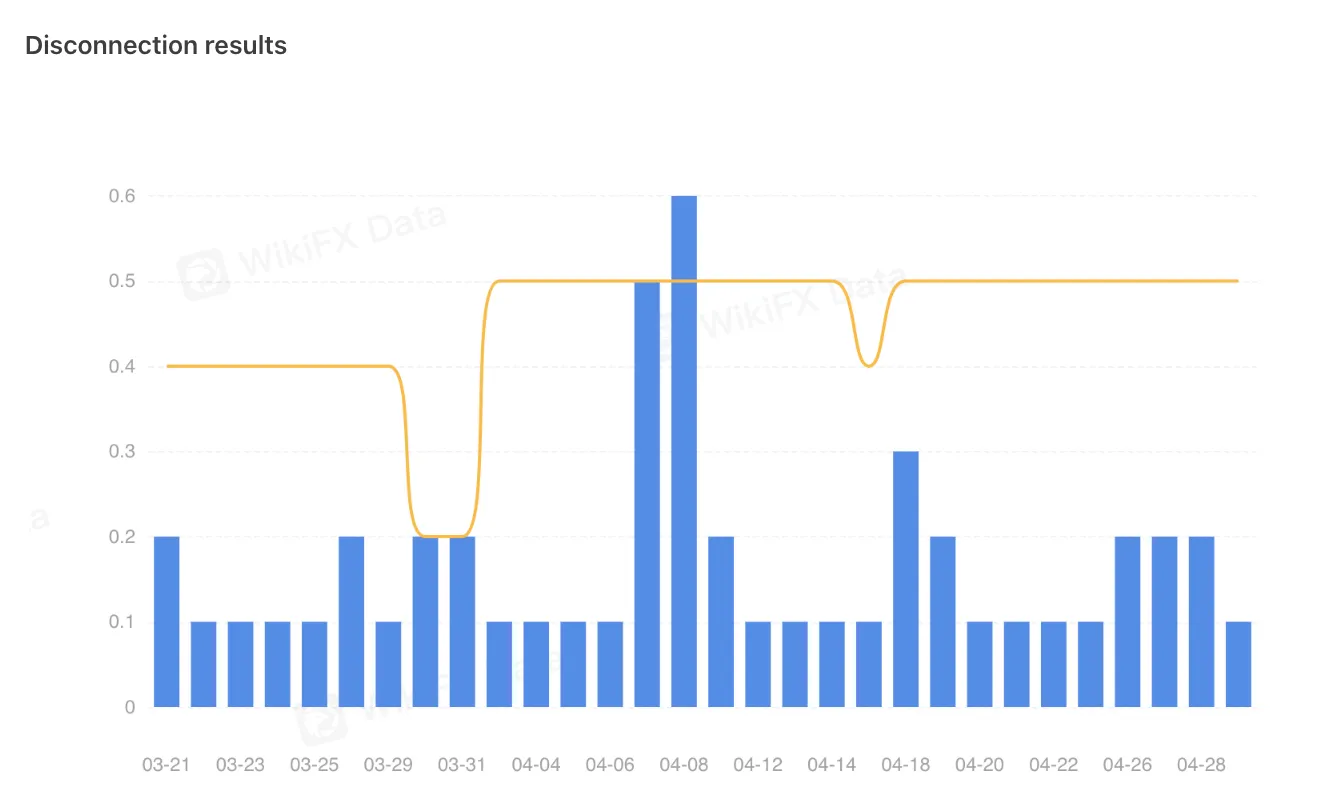This screenshot has width=1328, height=804.
Task: Click the 0.6 y-axis label
Action: pos(122,196)
